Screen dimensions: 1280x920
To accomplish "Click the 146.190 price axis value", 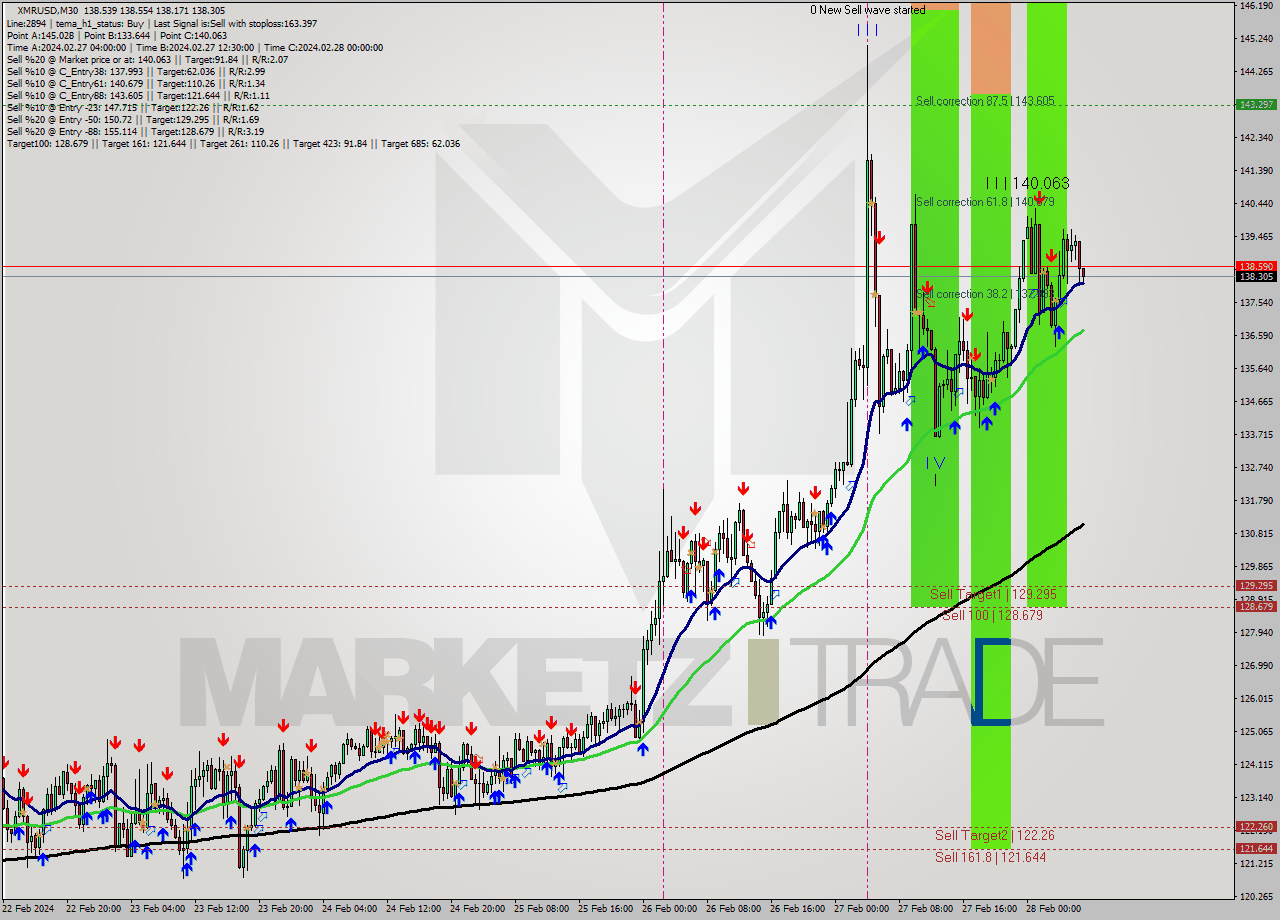I will click(x=1256, y=6).
